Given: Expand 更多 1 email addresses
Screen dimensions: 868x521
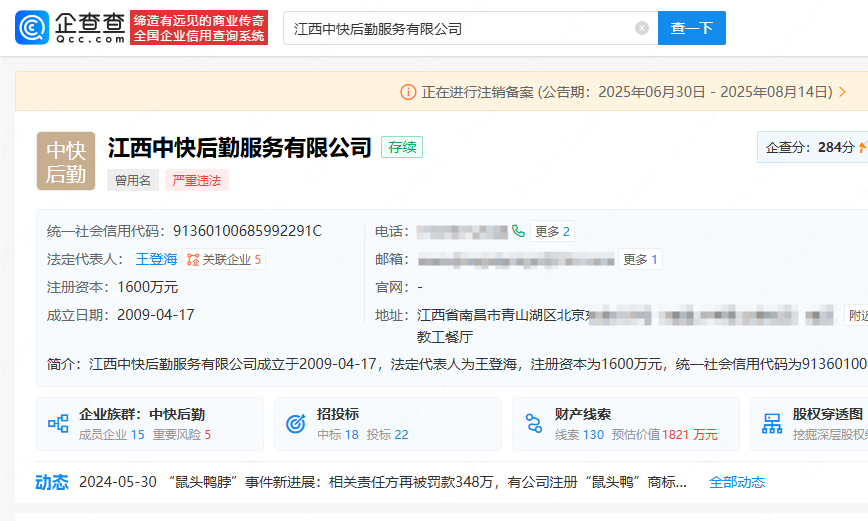Looking at the screenshot, I should point(640,259).
